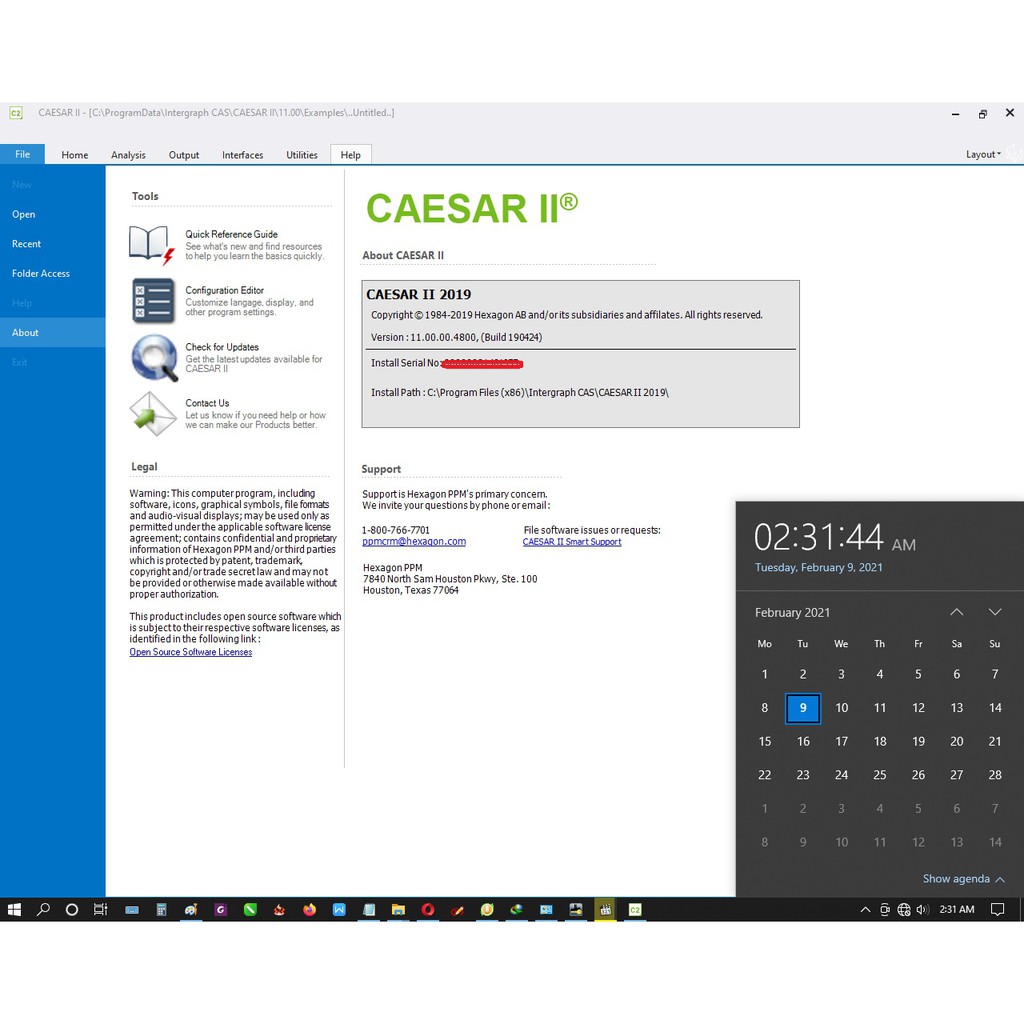
Task: Open the Calculator taskbar icon
Action: 161,909
